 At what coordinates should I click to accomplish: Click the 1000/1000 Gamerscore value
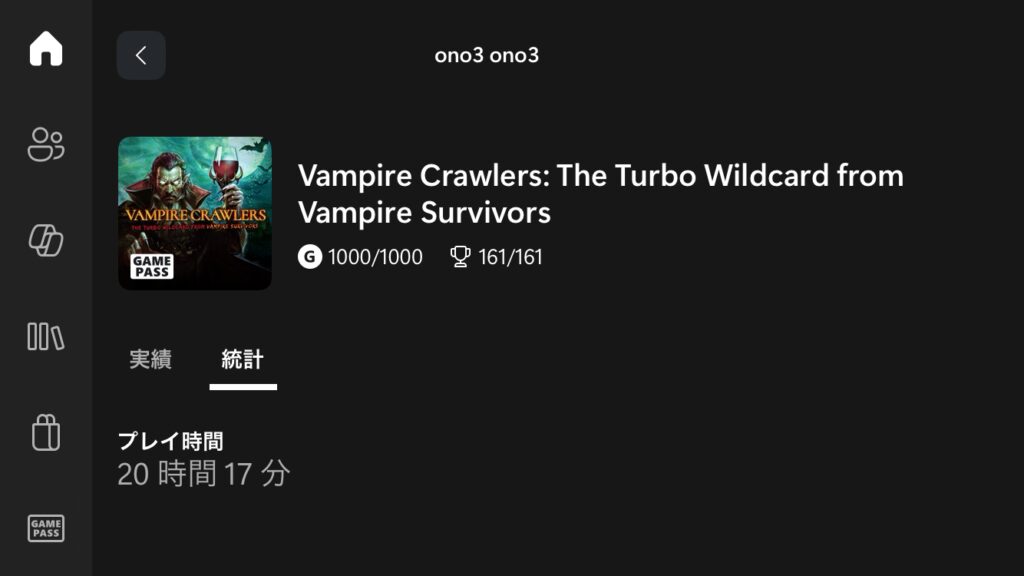pyautogui.click(x=375, y=257)
